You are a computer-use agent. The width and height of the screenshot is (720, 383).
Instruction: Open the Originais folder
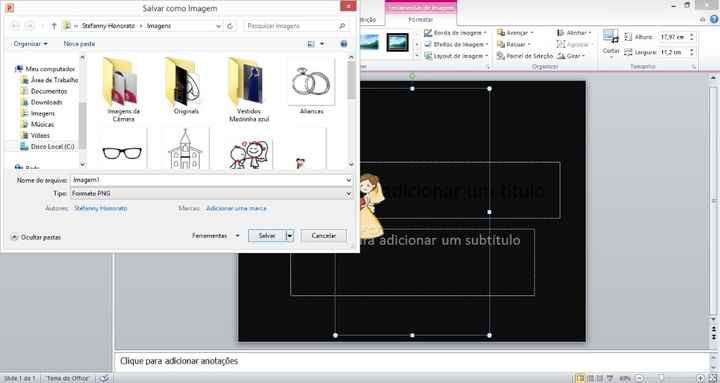point(186,86)
